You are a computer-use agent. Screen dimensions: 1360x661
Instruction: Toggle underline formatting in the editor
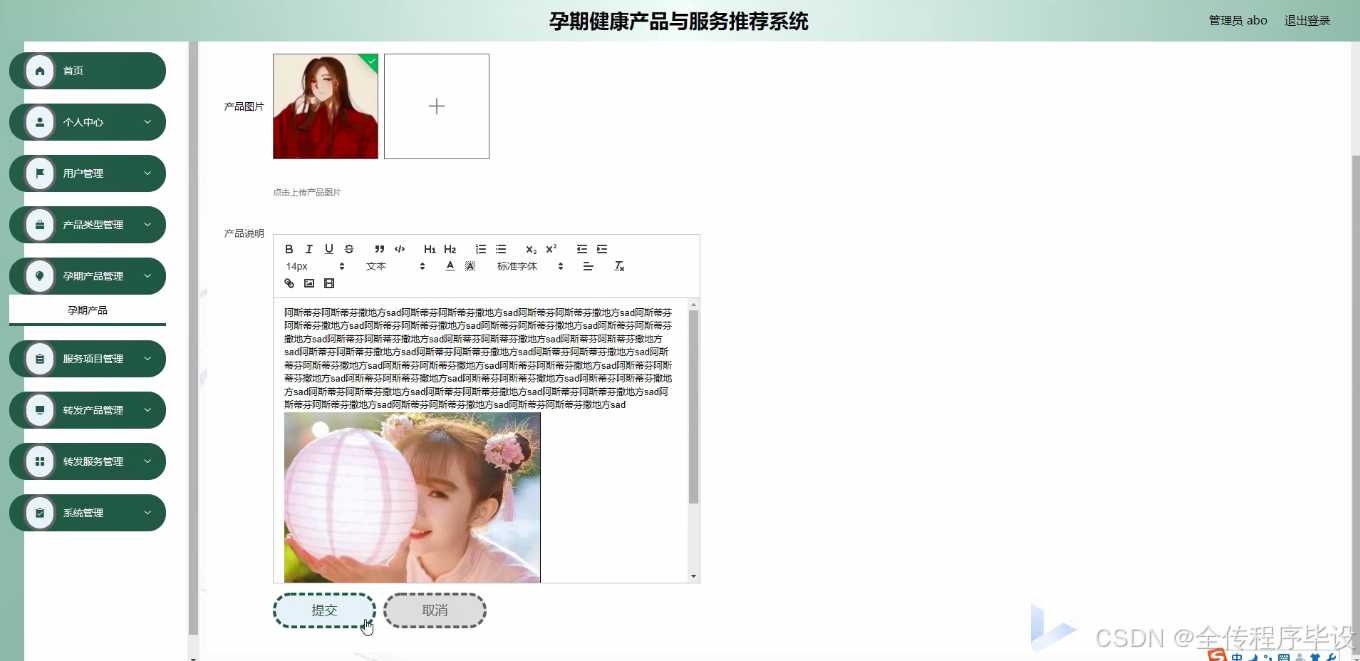point(329,249)
